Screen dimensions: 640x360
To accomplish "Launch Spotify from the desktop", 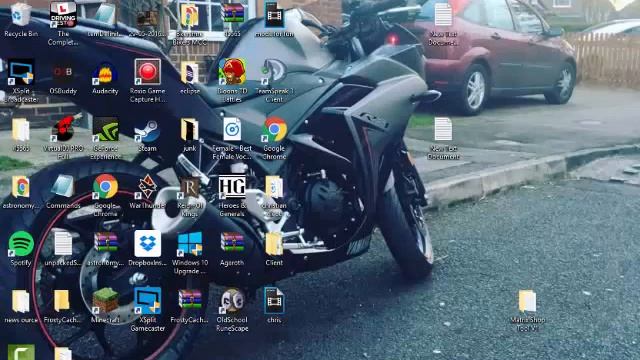I will (x=21, y=244).
